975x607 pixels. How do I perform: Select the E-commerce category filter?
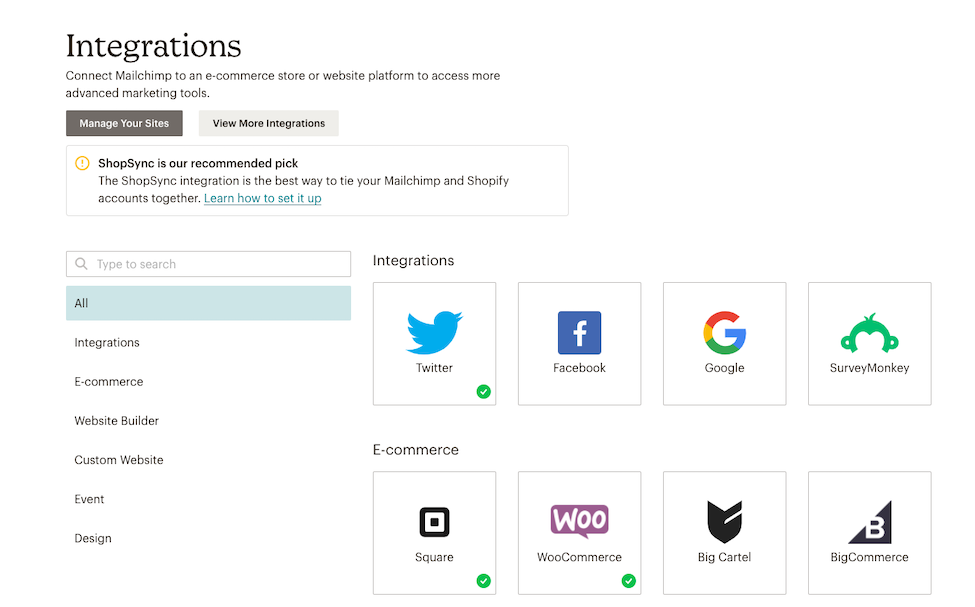[x=108, y=381]
